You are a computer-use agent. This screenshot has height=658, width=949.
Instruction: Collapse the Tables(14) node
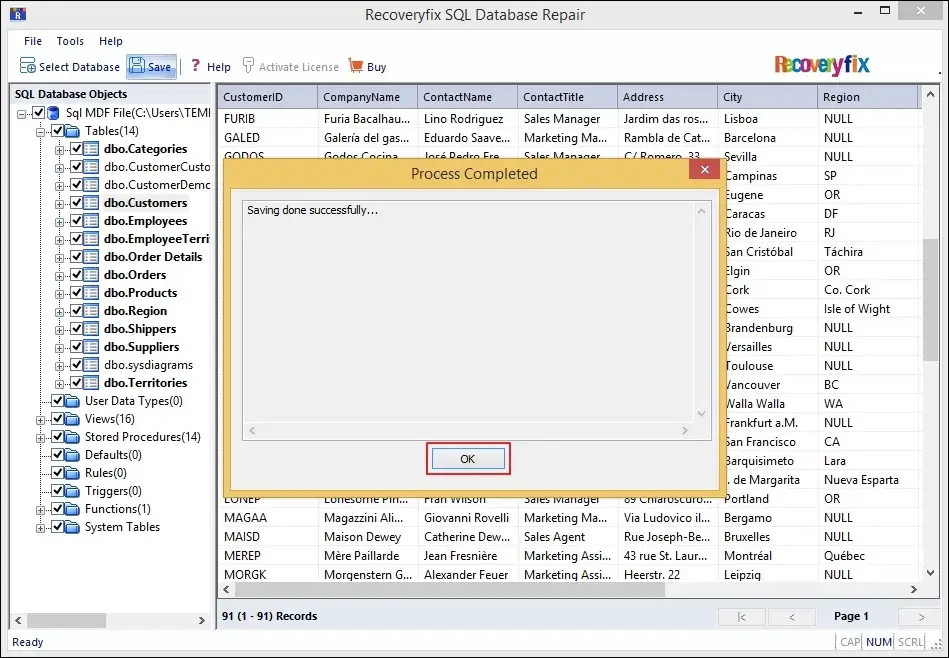pyautogui.click(x=41, y=132)
